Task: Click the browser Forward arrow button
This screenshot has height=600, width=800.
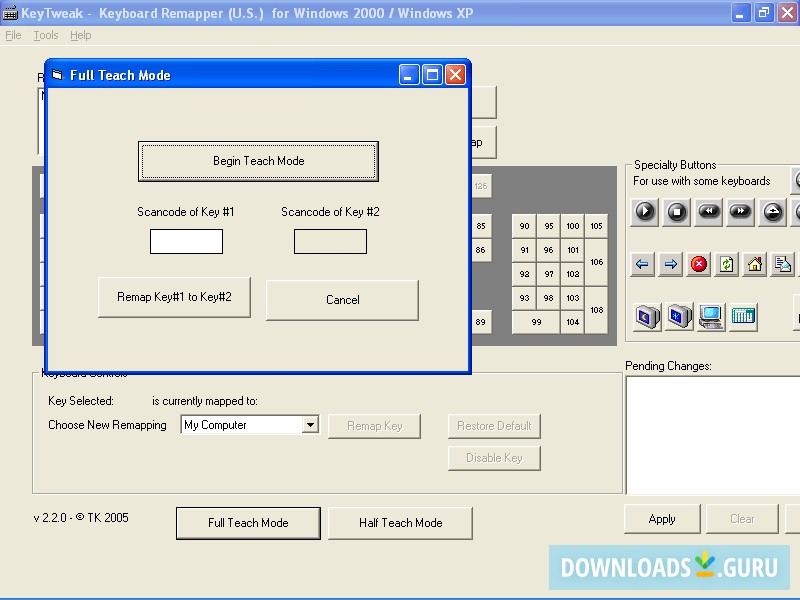Action: tap(670, 264)
